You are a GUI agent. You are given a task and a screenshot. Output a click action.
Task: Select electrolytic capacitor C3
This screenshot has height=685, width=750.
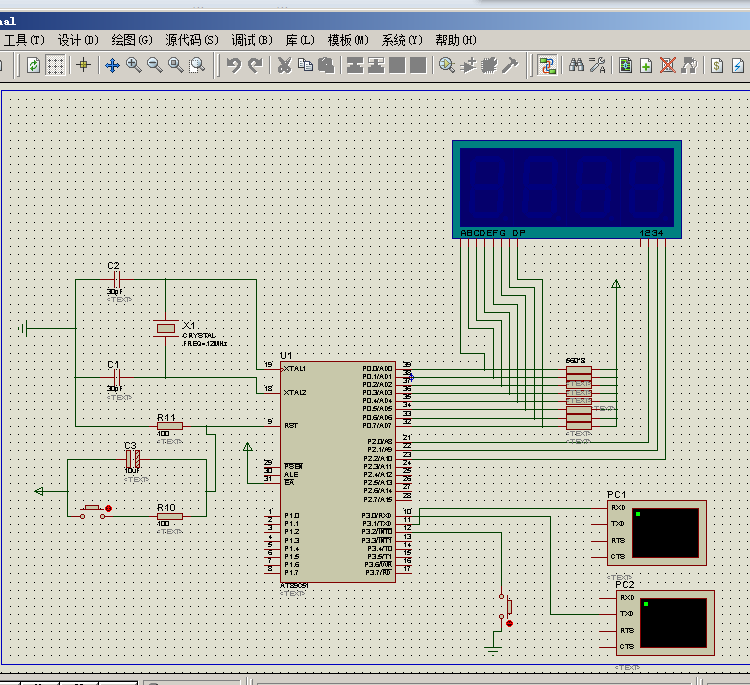click(133, 459)
